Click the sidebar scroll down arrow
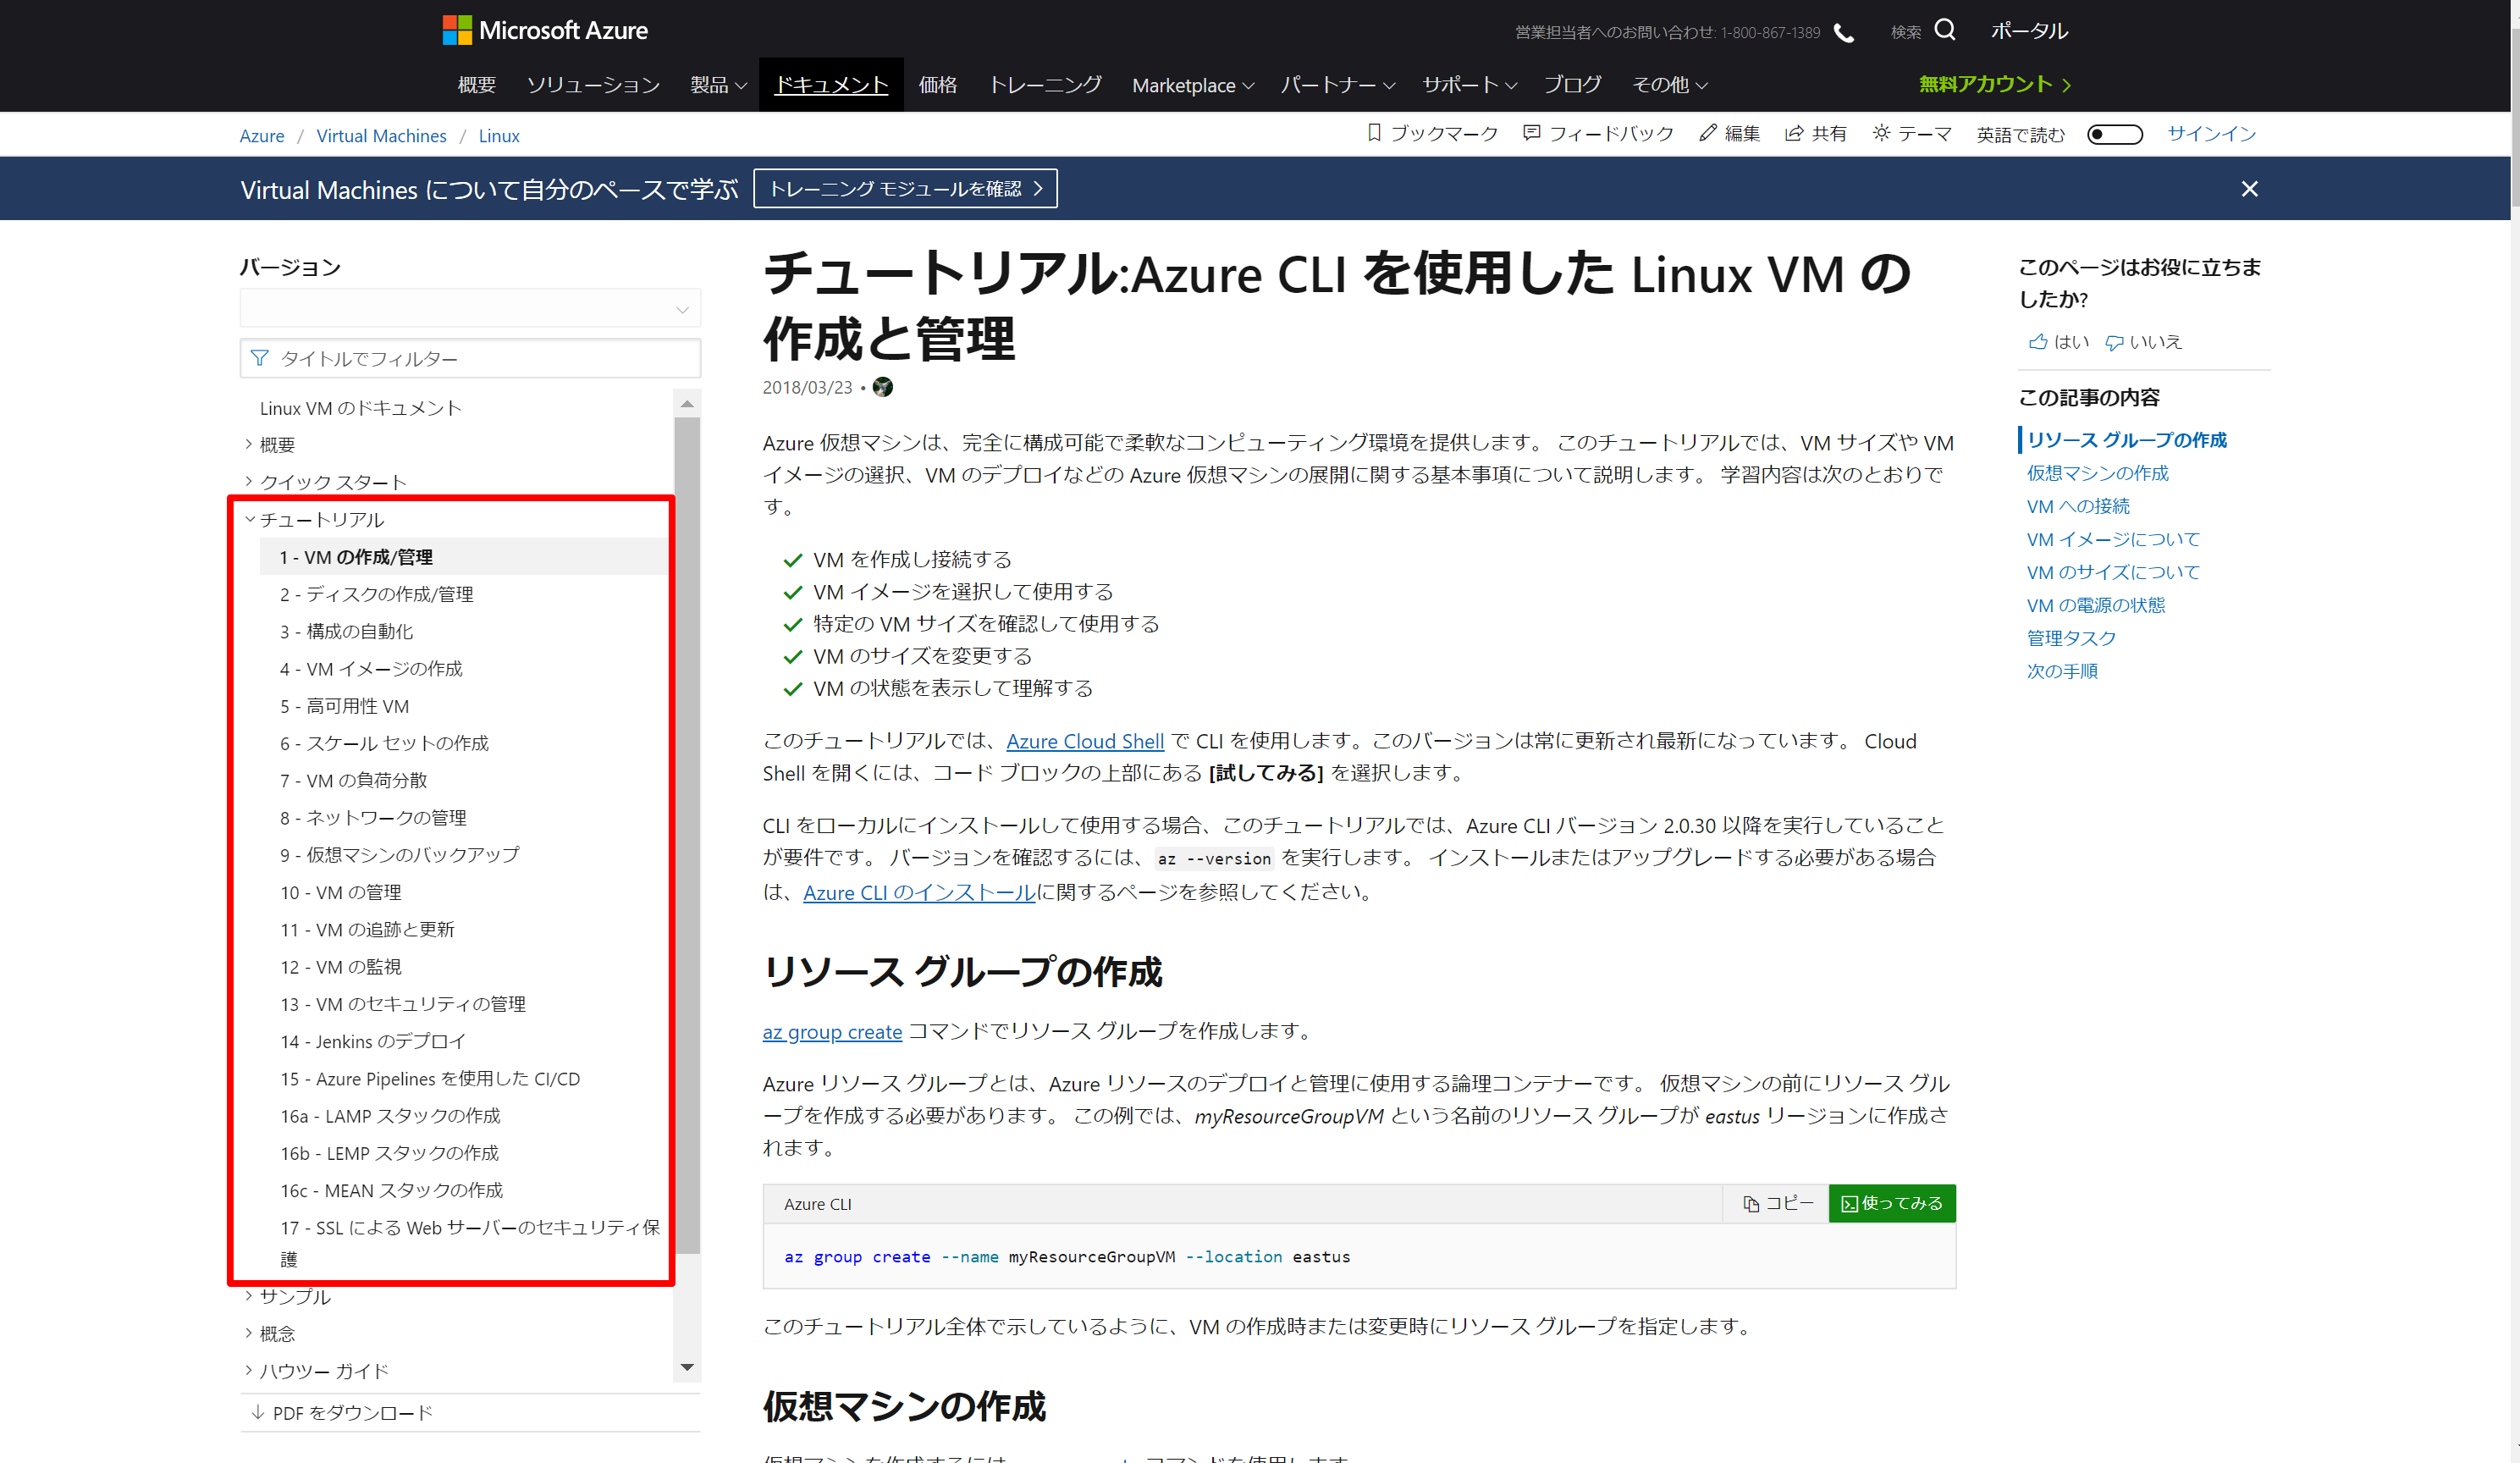The width and height of the screenshot is (2520, 1463). pyautogui.click(x=687, y=1367)
